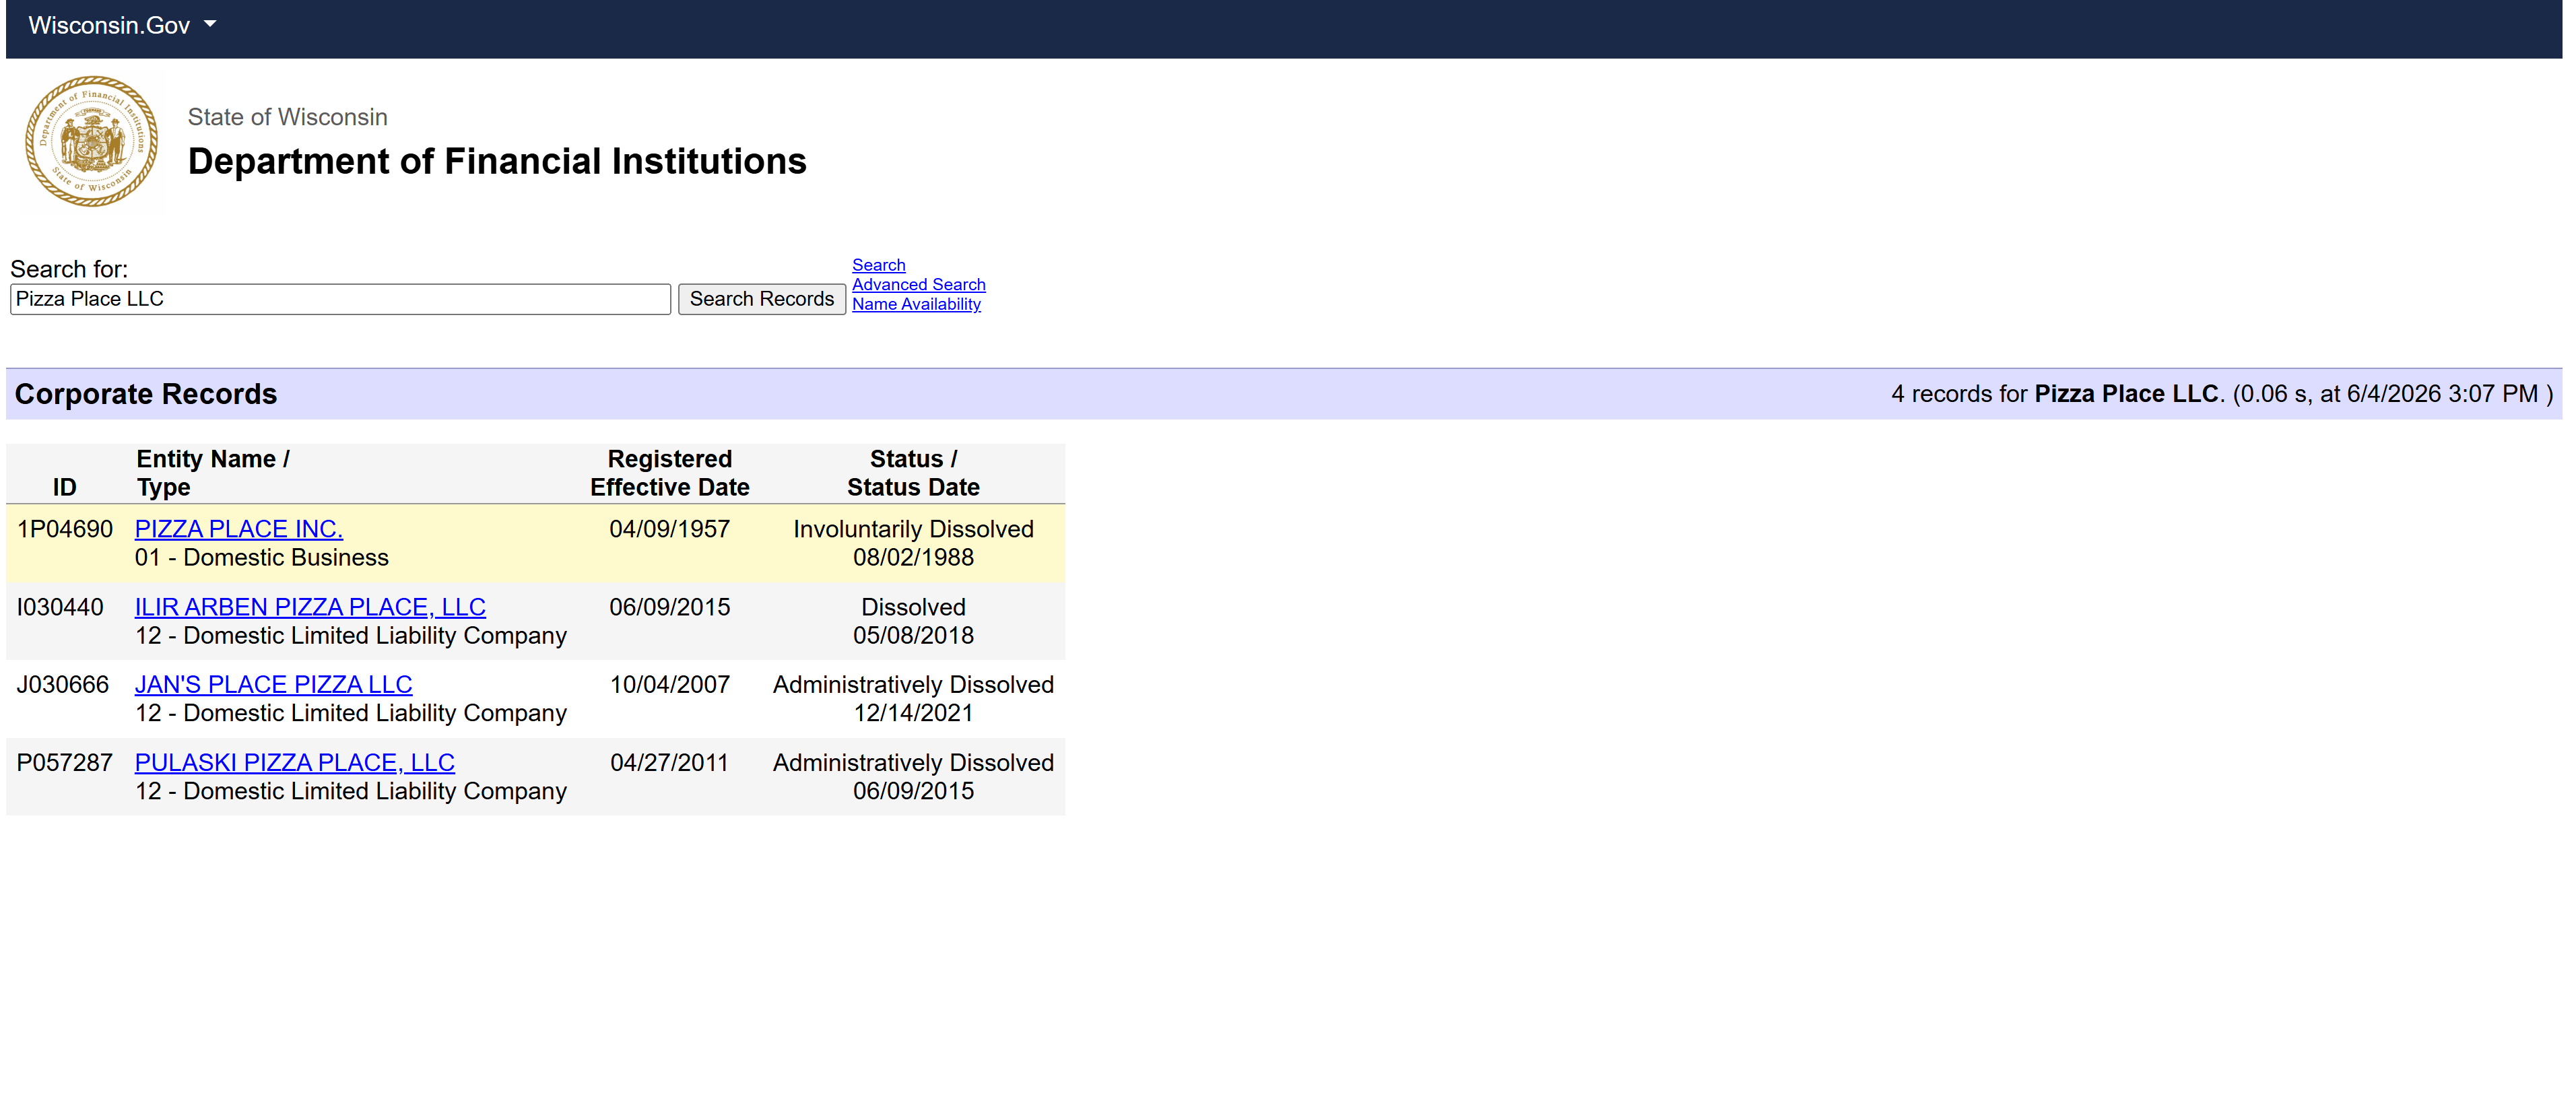
Task: Click the Registered Effective Date column header
Action: tap(669, 473)
